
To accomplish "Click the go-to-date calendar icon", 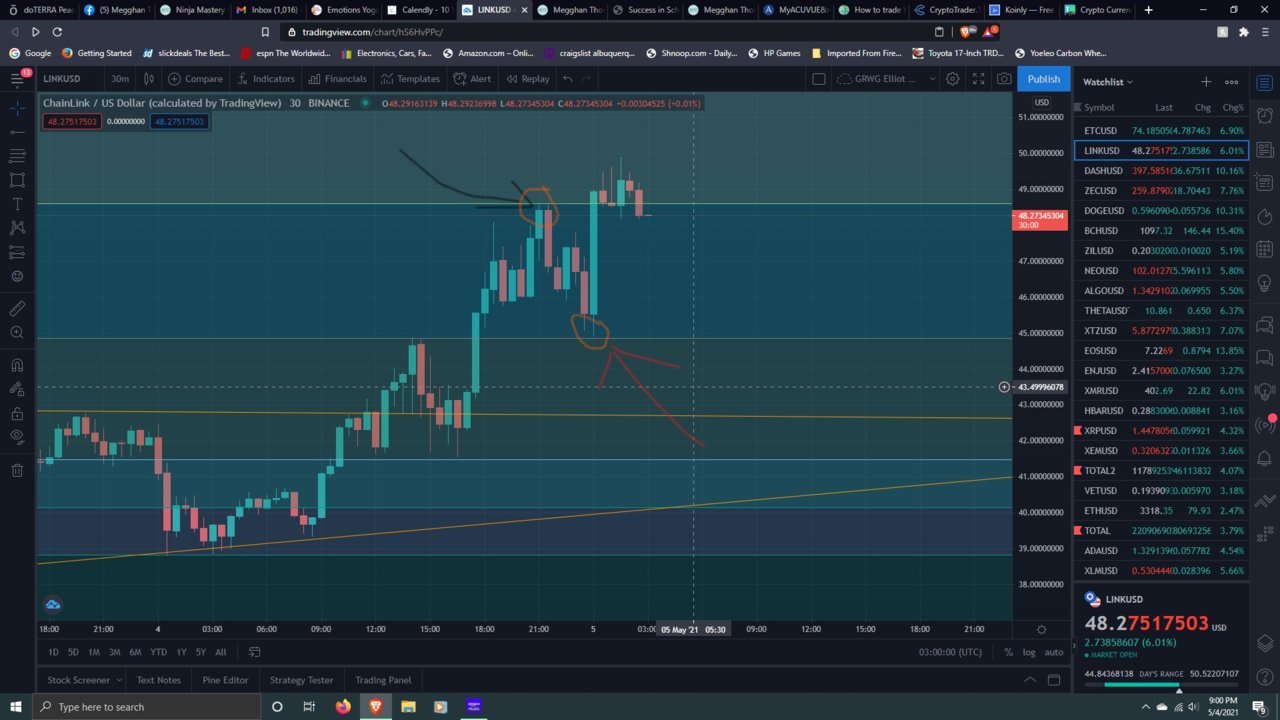I will click(254, 652).
